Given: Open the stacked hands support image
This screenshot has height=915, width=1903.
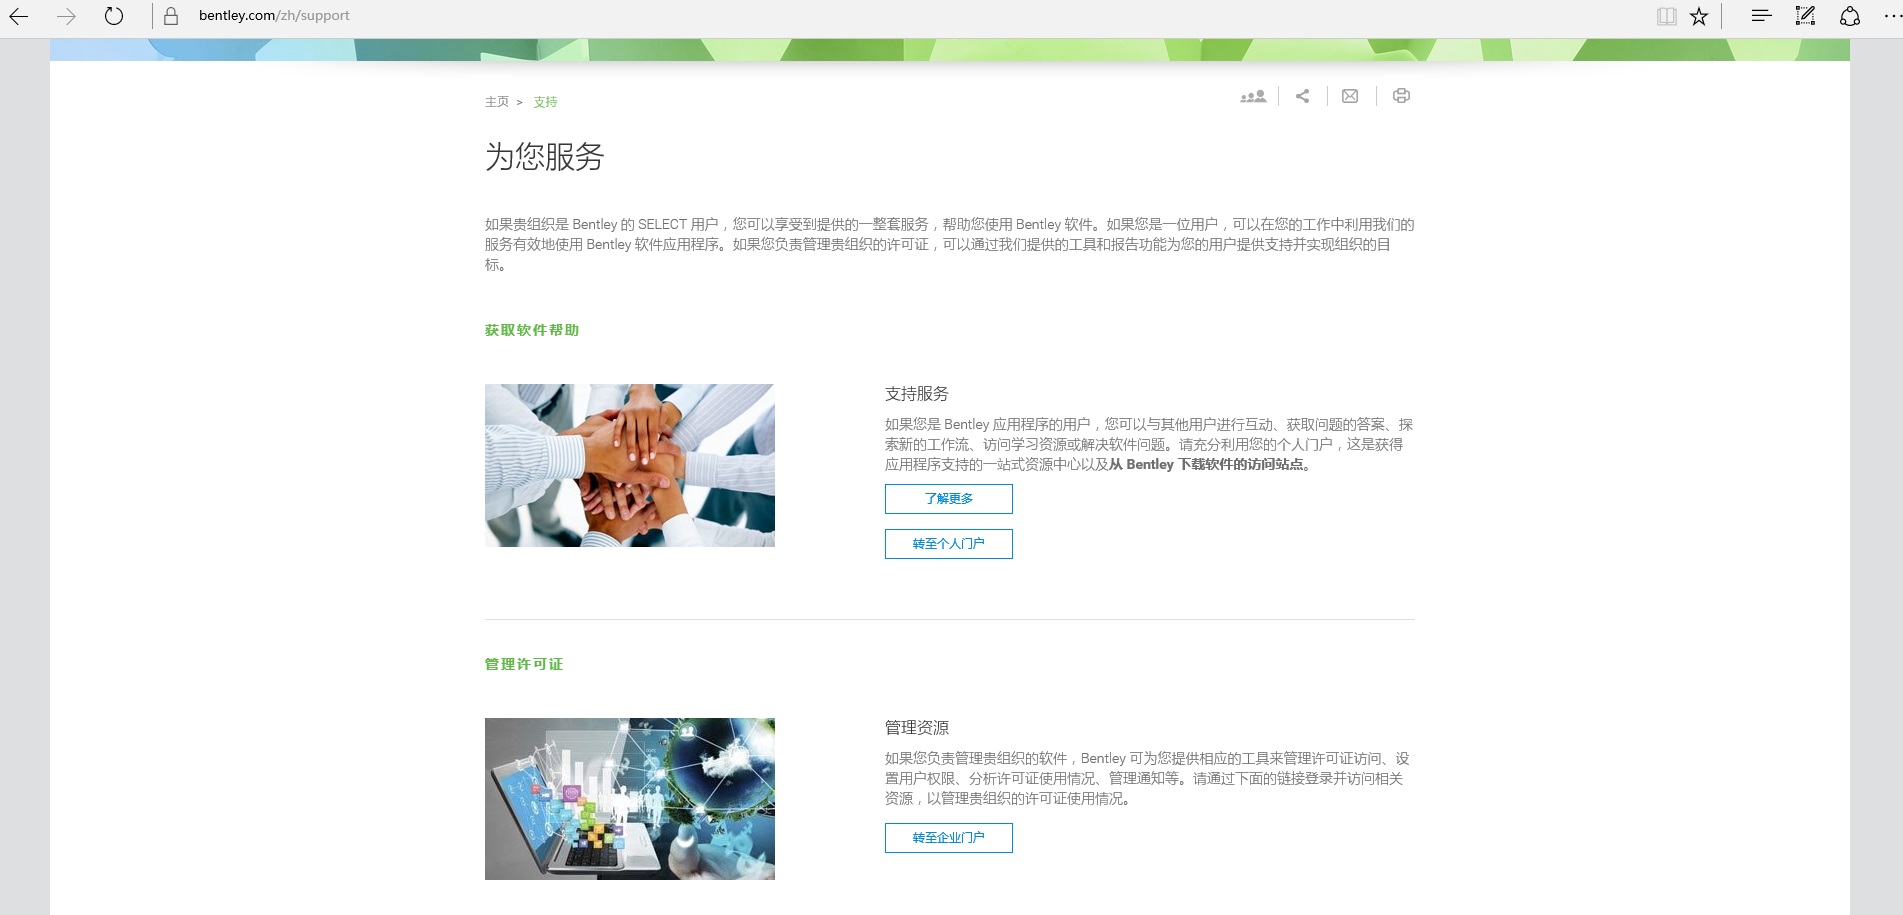Looking at the screenshot, I should [x=630, y=465].
